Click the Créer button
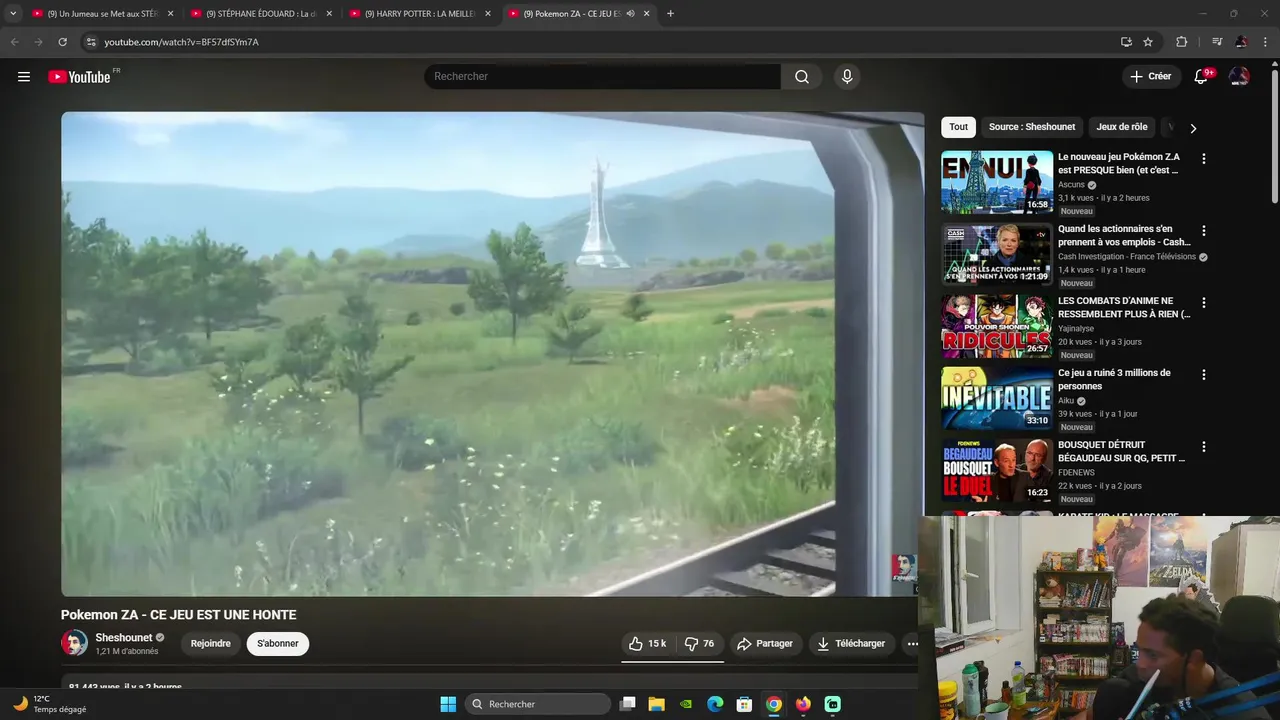This screenshot has height=720, width=1280. coord(1150,77)
